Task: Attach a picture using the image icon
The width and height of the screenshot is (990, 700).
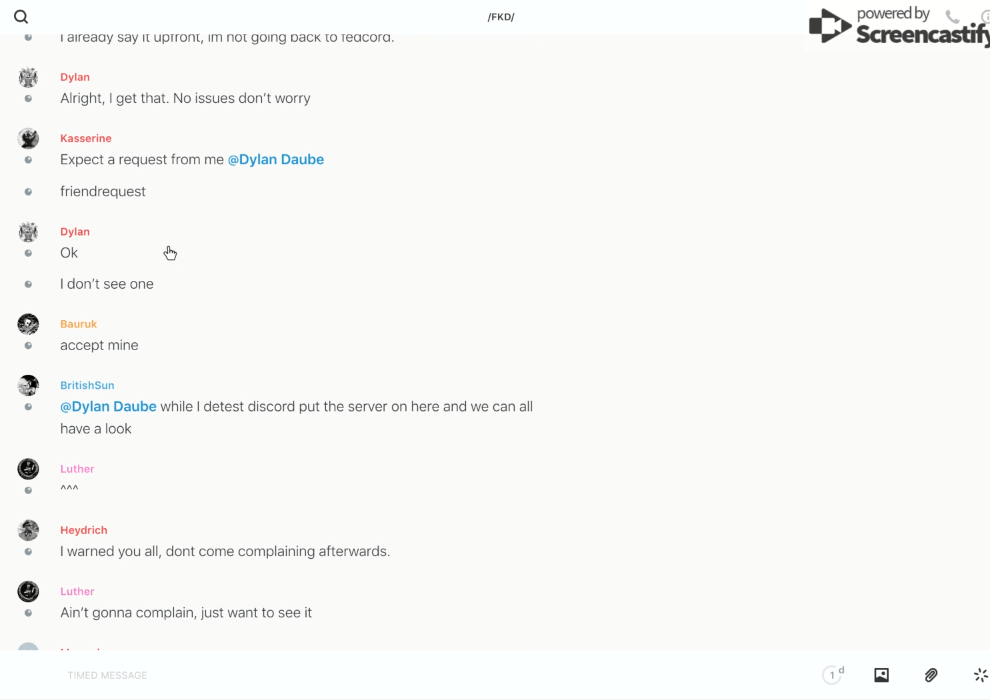Action: click(881, 675)
